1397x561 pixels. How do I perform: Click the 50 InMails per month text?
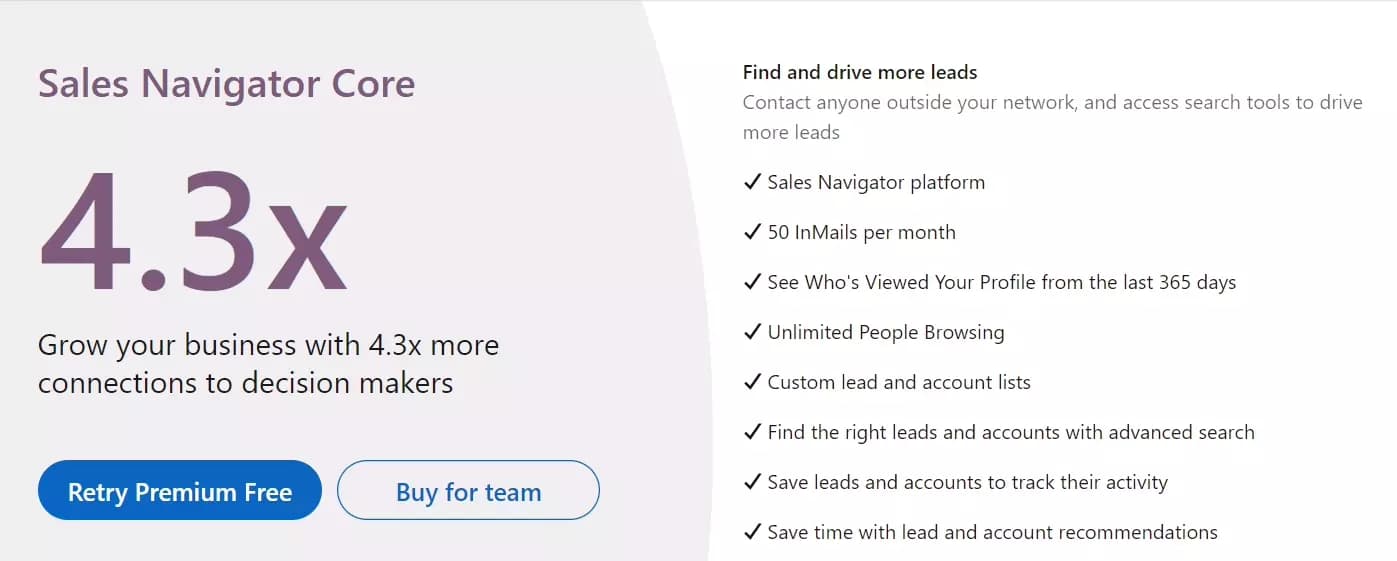pos(862,232)
